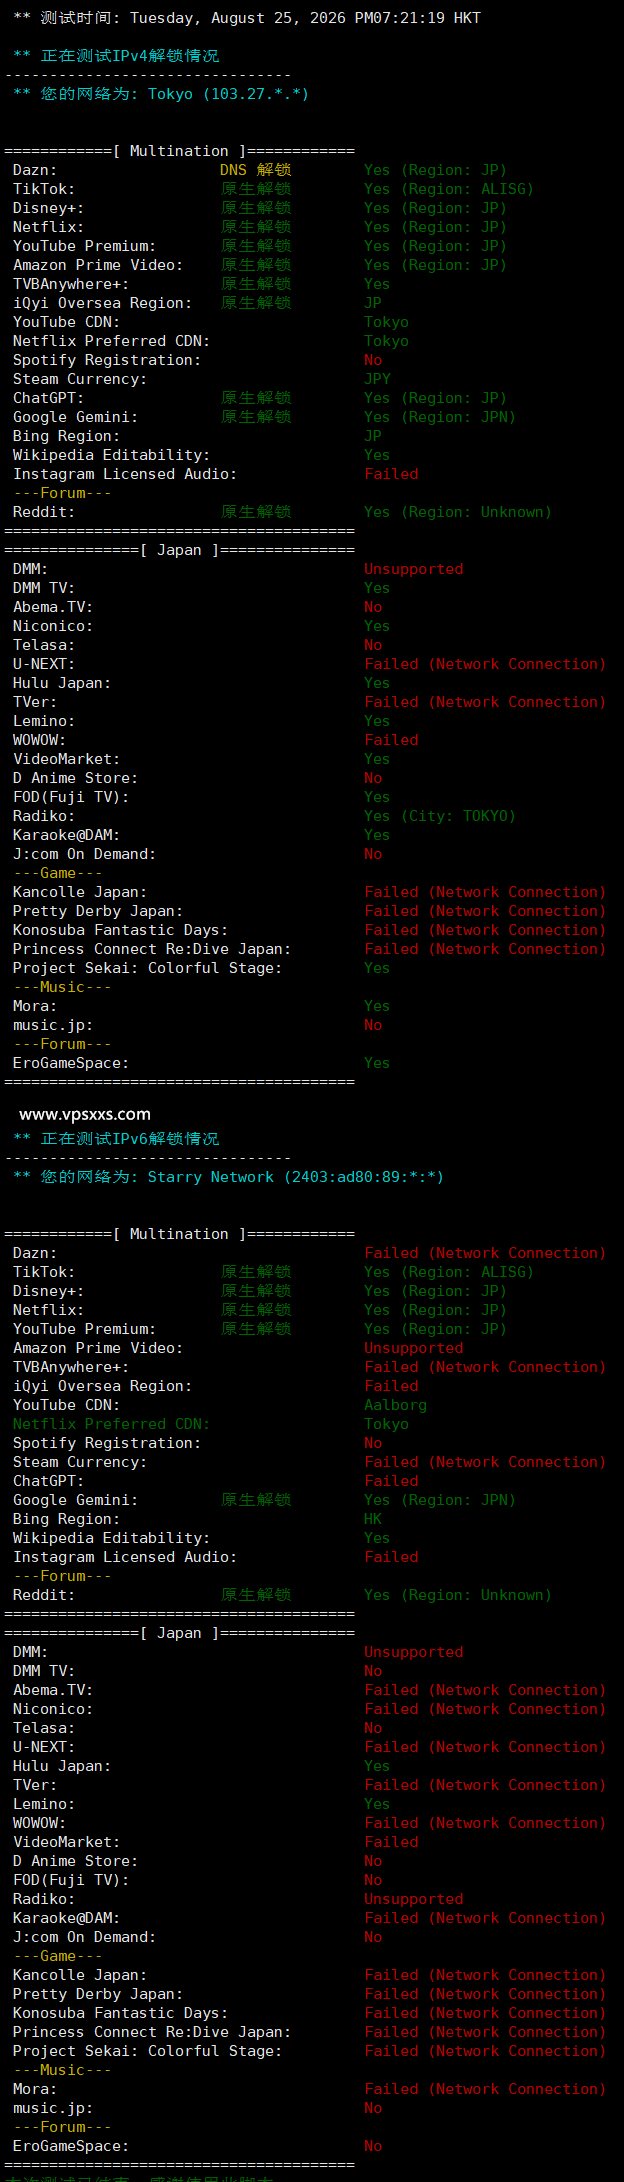Click 'Failed (Network Connection)' beside Karaoke@DAM
Viewport: 624px width, 2182px height.
485,1918
